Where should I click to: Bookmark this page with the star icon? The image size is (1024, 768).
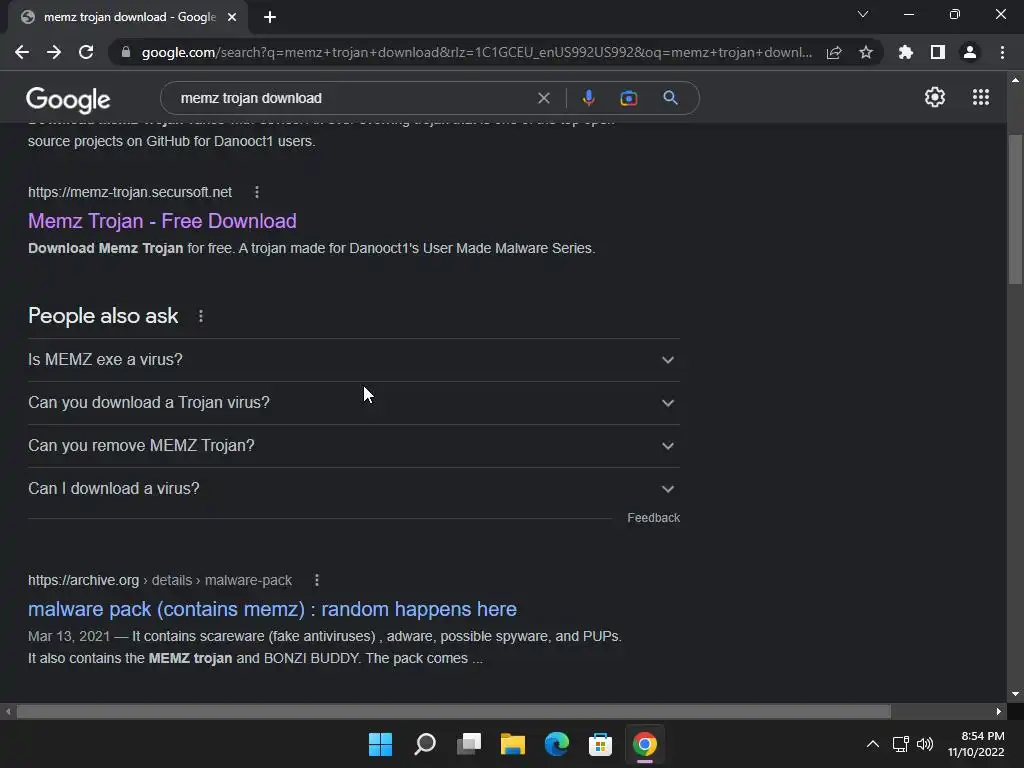[x=866, y=52]
